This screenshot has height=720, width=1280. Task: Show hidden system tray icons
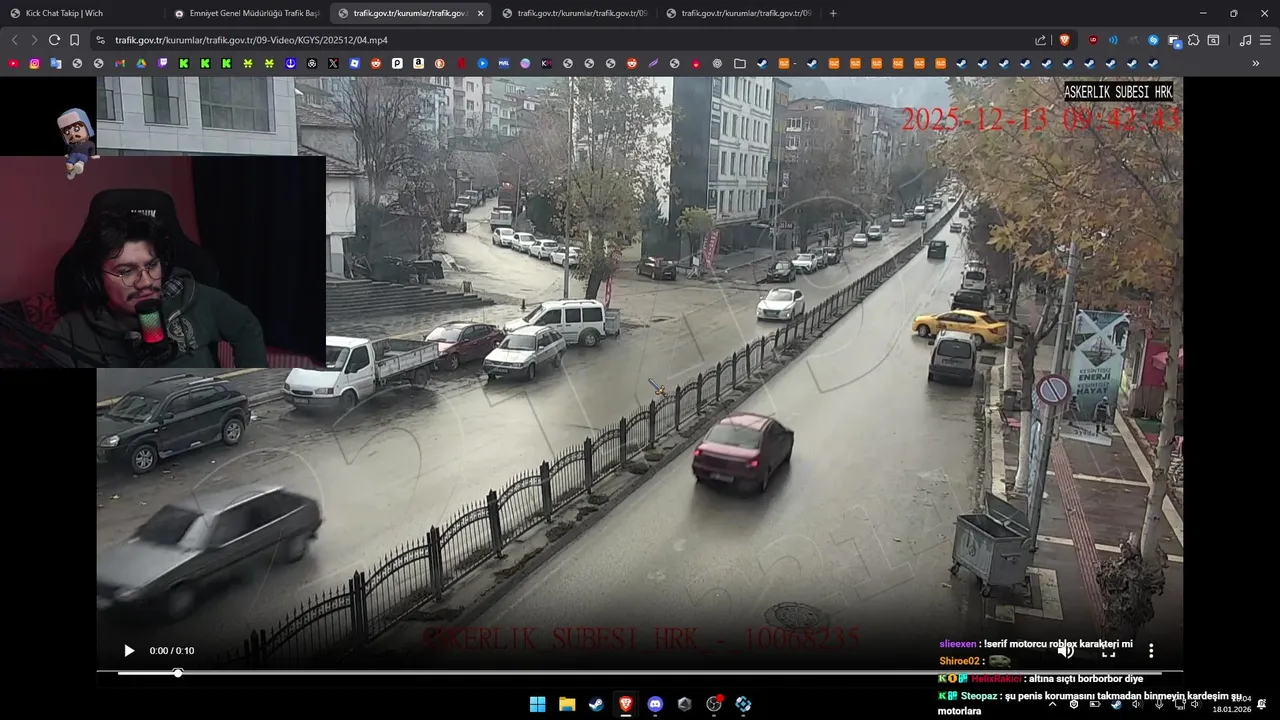click(1052, 704)
